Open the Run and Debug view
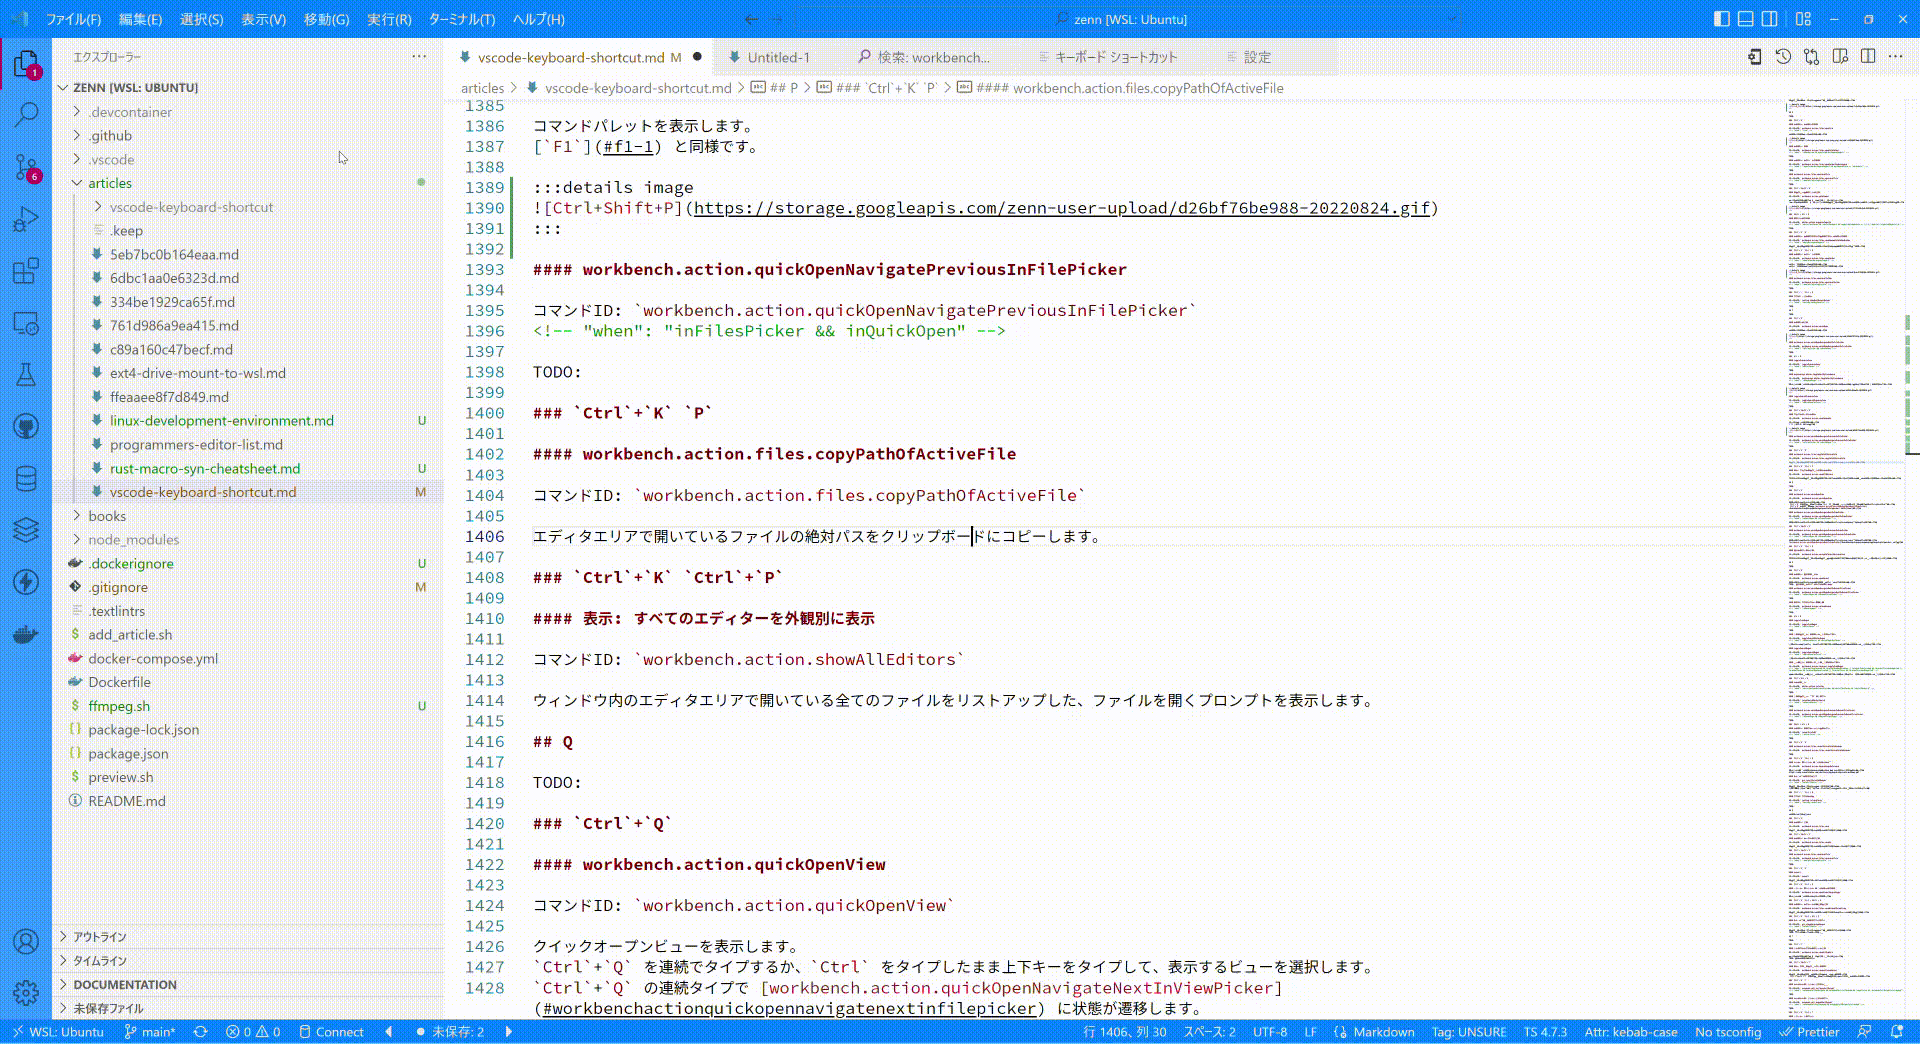Viewport: 1920px width, 1044px height. click(x=26, y=219)
